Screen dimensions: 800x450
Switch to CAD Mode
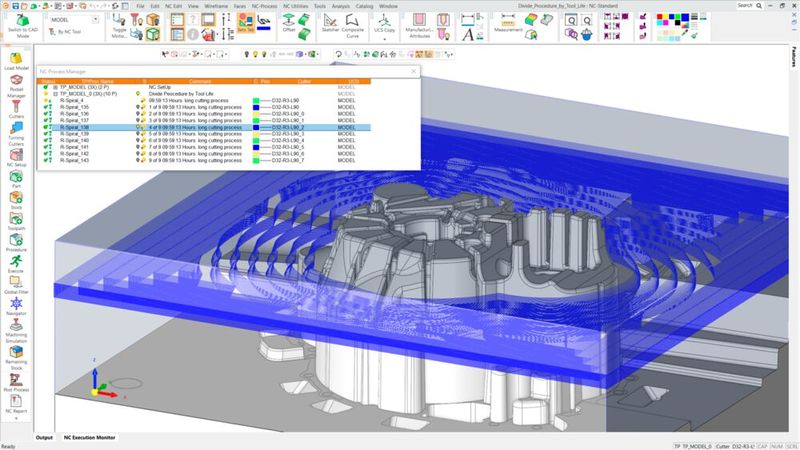pos(22,26)
